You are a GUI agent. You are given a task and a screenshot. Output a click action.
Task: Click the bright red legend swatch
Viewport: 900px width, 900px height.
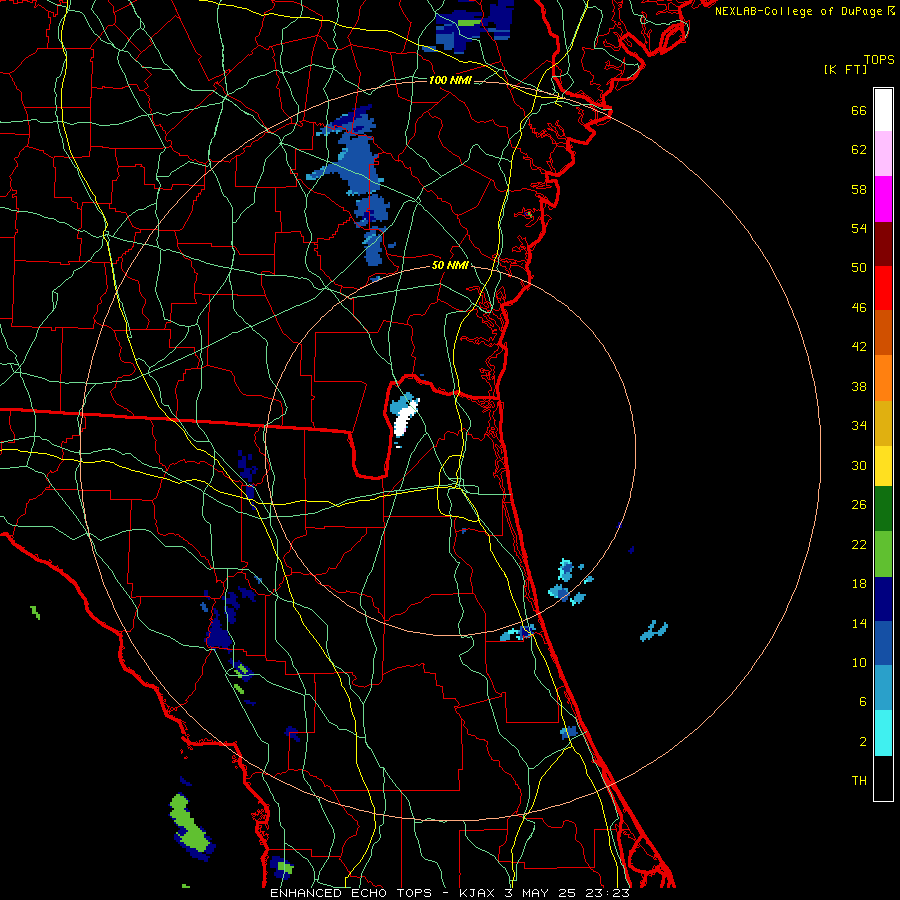883,288
